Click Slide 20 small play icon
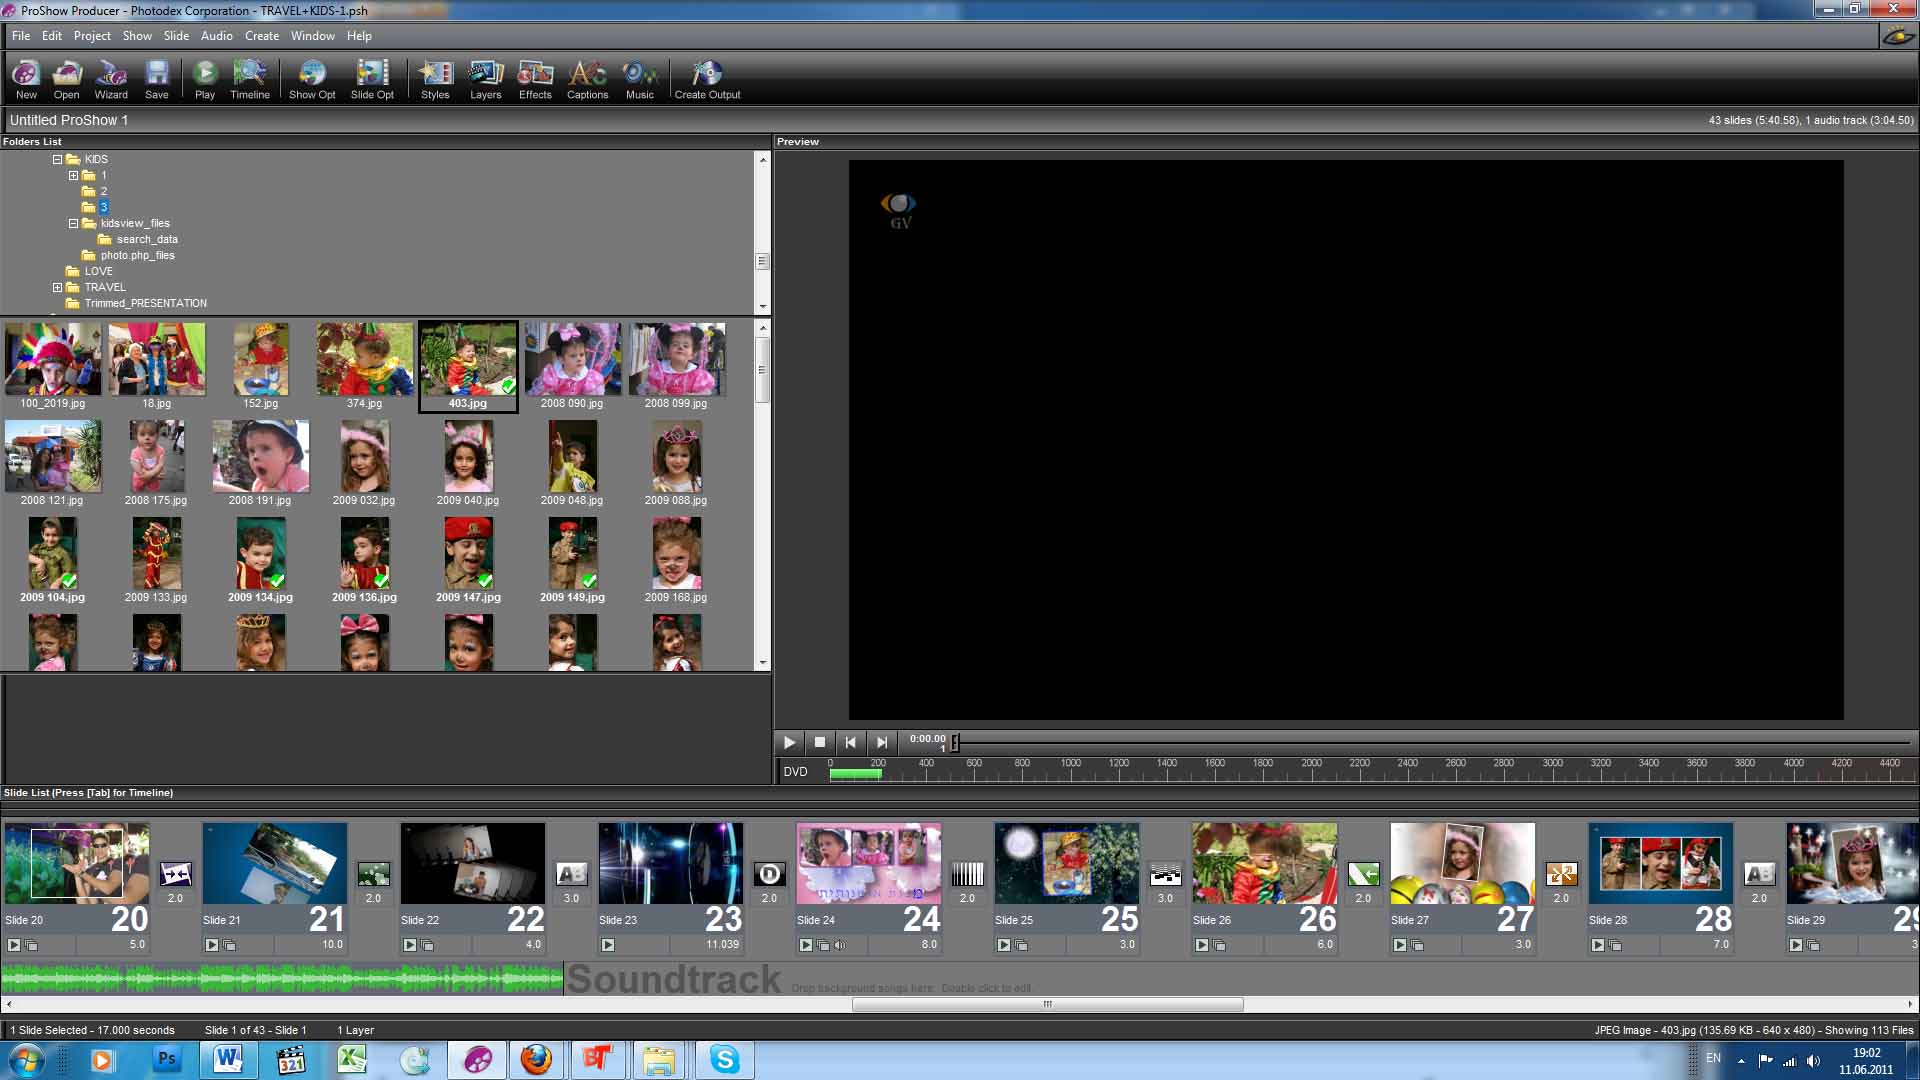This screenshot has height=1080, width=1920. 14,945
